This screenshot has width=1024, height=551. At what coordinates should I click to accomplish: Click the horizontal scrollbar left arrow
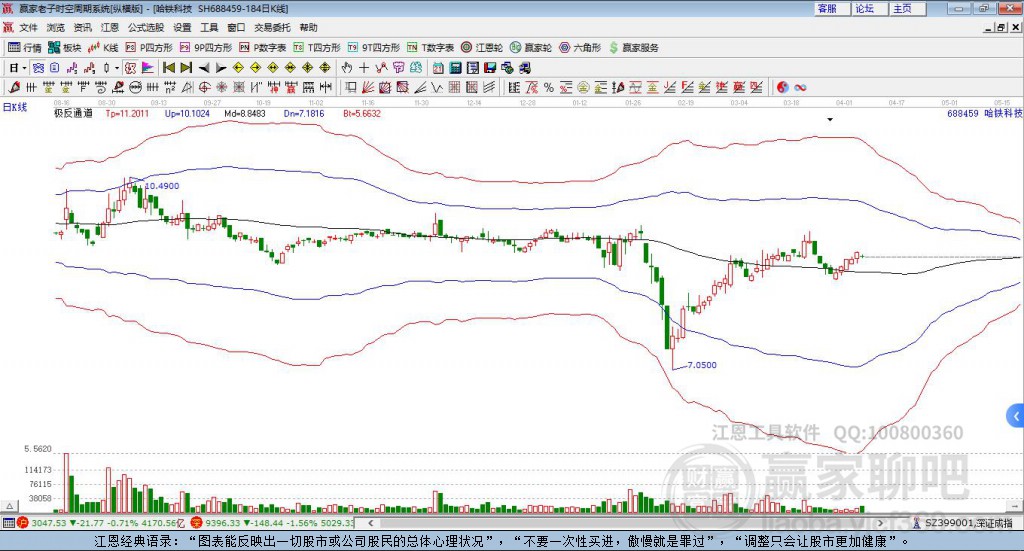coord(371,523)
